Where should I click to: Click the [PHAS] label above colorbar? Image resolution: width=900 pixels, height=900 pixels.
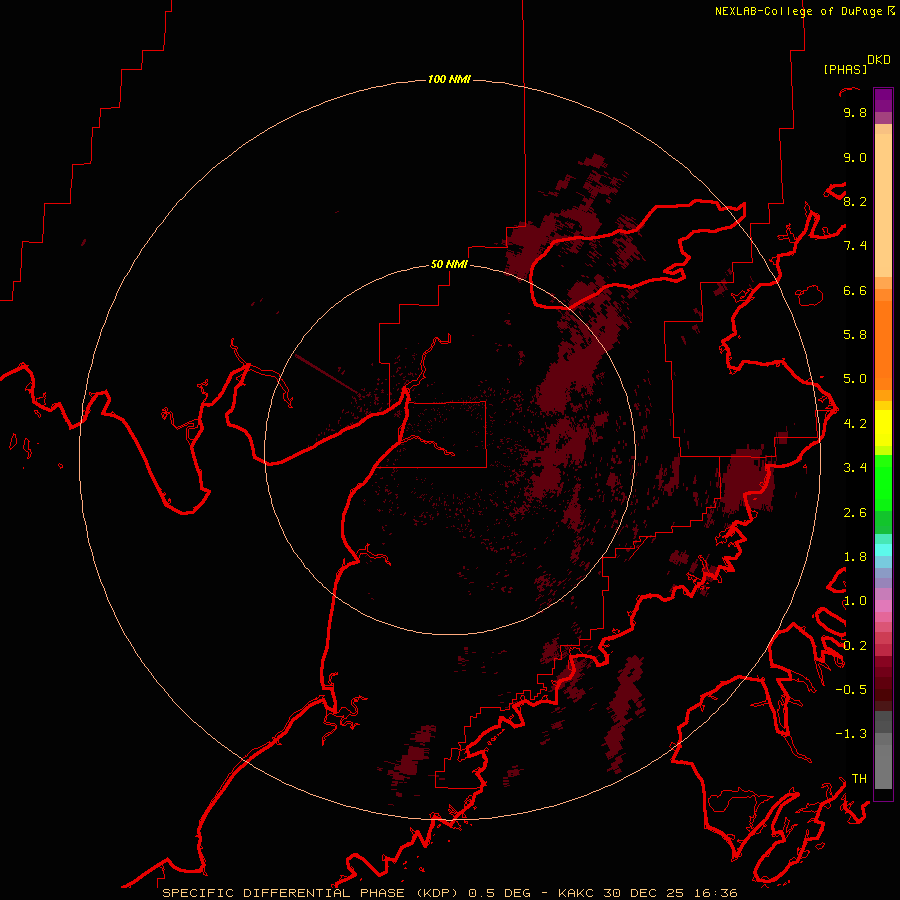tap(845, 69)
